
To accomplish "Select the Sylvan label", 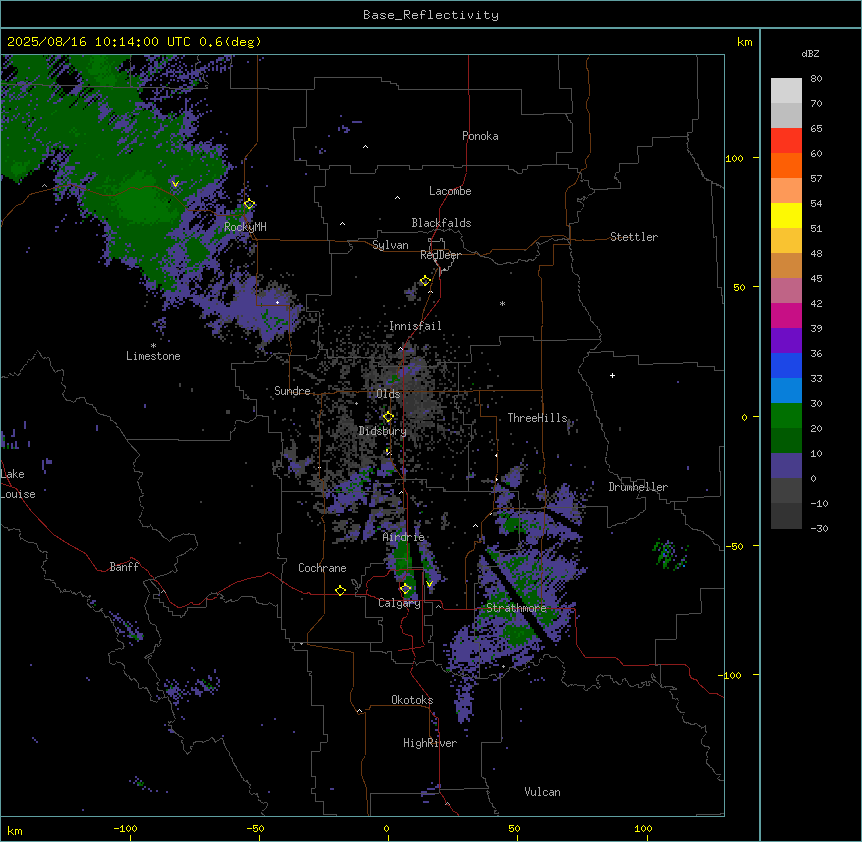I will pyautogui.click(x=390, y=245).
